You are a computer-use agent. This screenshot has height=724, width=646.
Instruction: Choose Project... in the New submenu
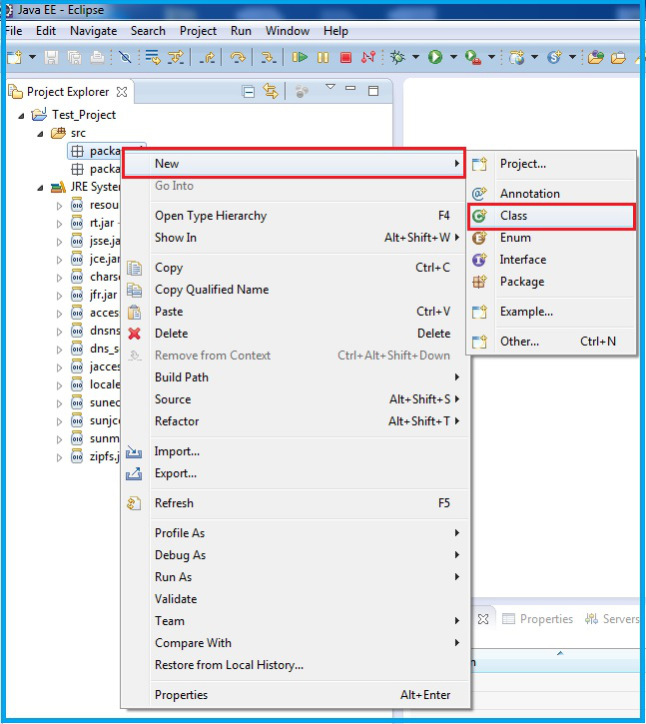551,163
